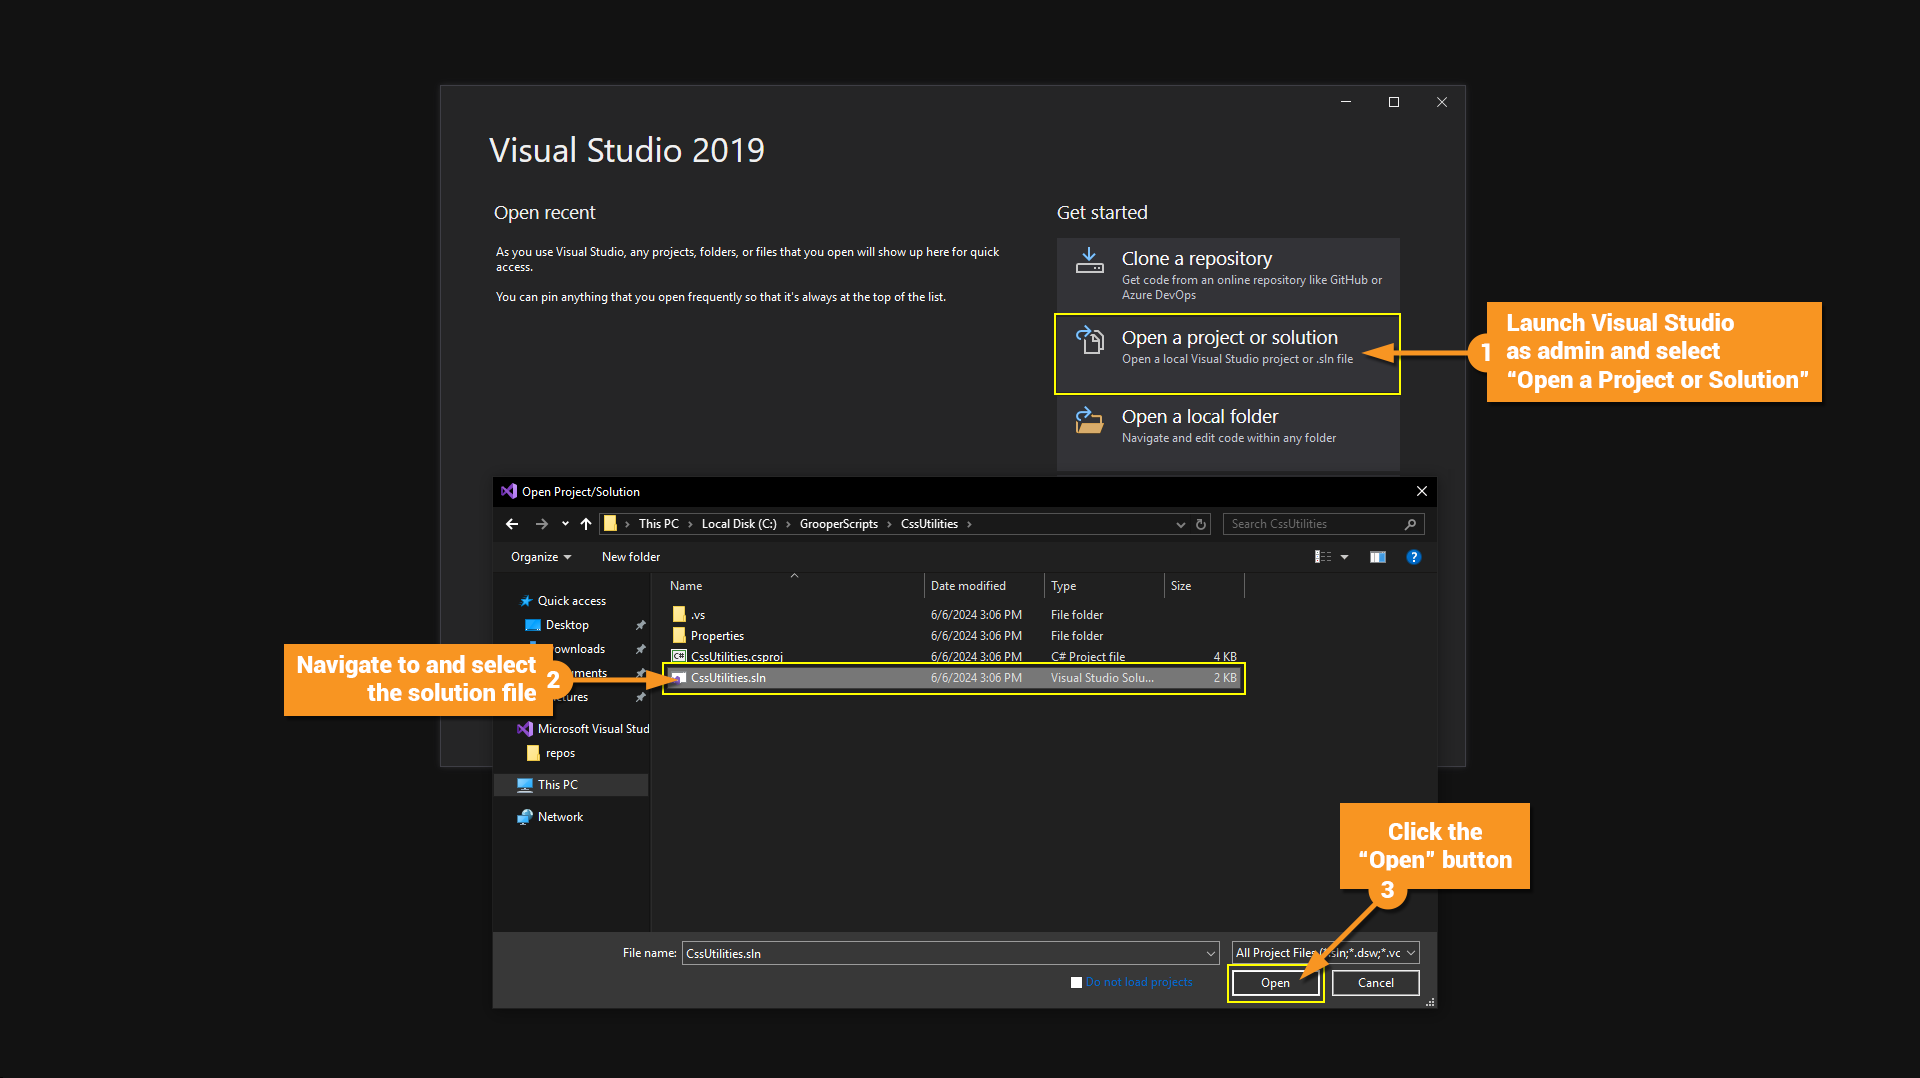1920x1078 pixels.
Task: Go back using the dialog's back arrow
Action: [x=512, y=524]
